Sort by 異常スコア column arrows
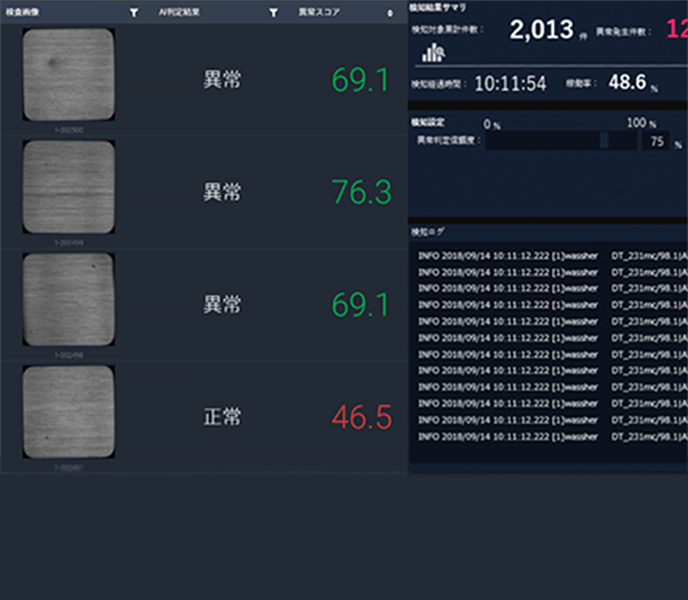The image size is (688, 600). click(390, 13)
